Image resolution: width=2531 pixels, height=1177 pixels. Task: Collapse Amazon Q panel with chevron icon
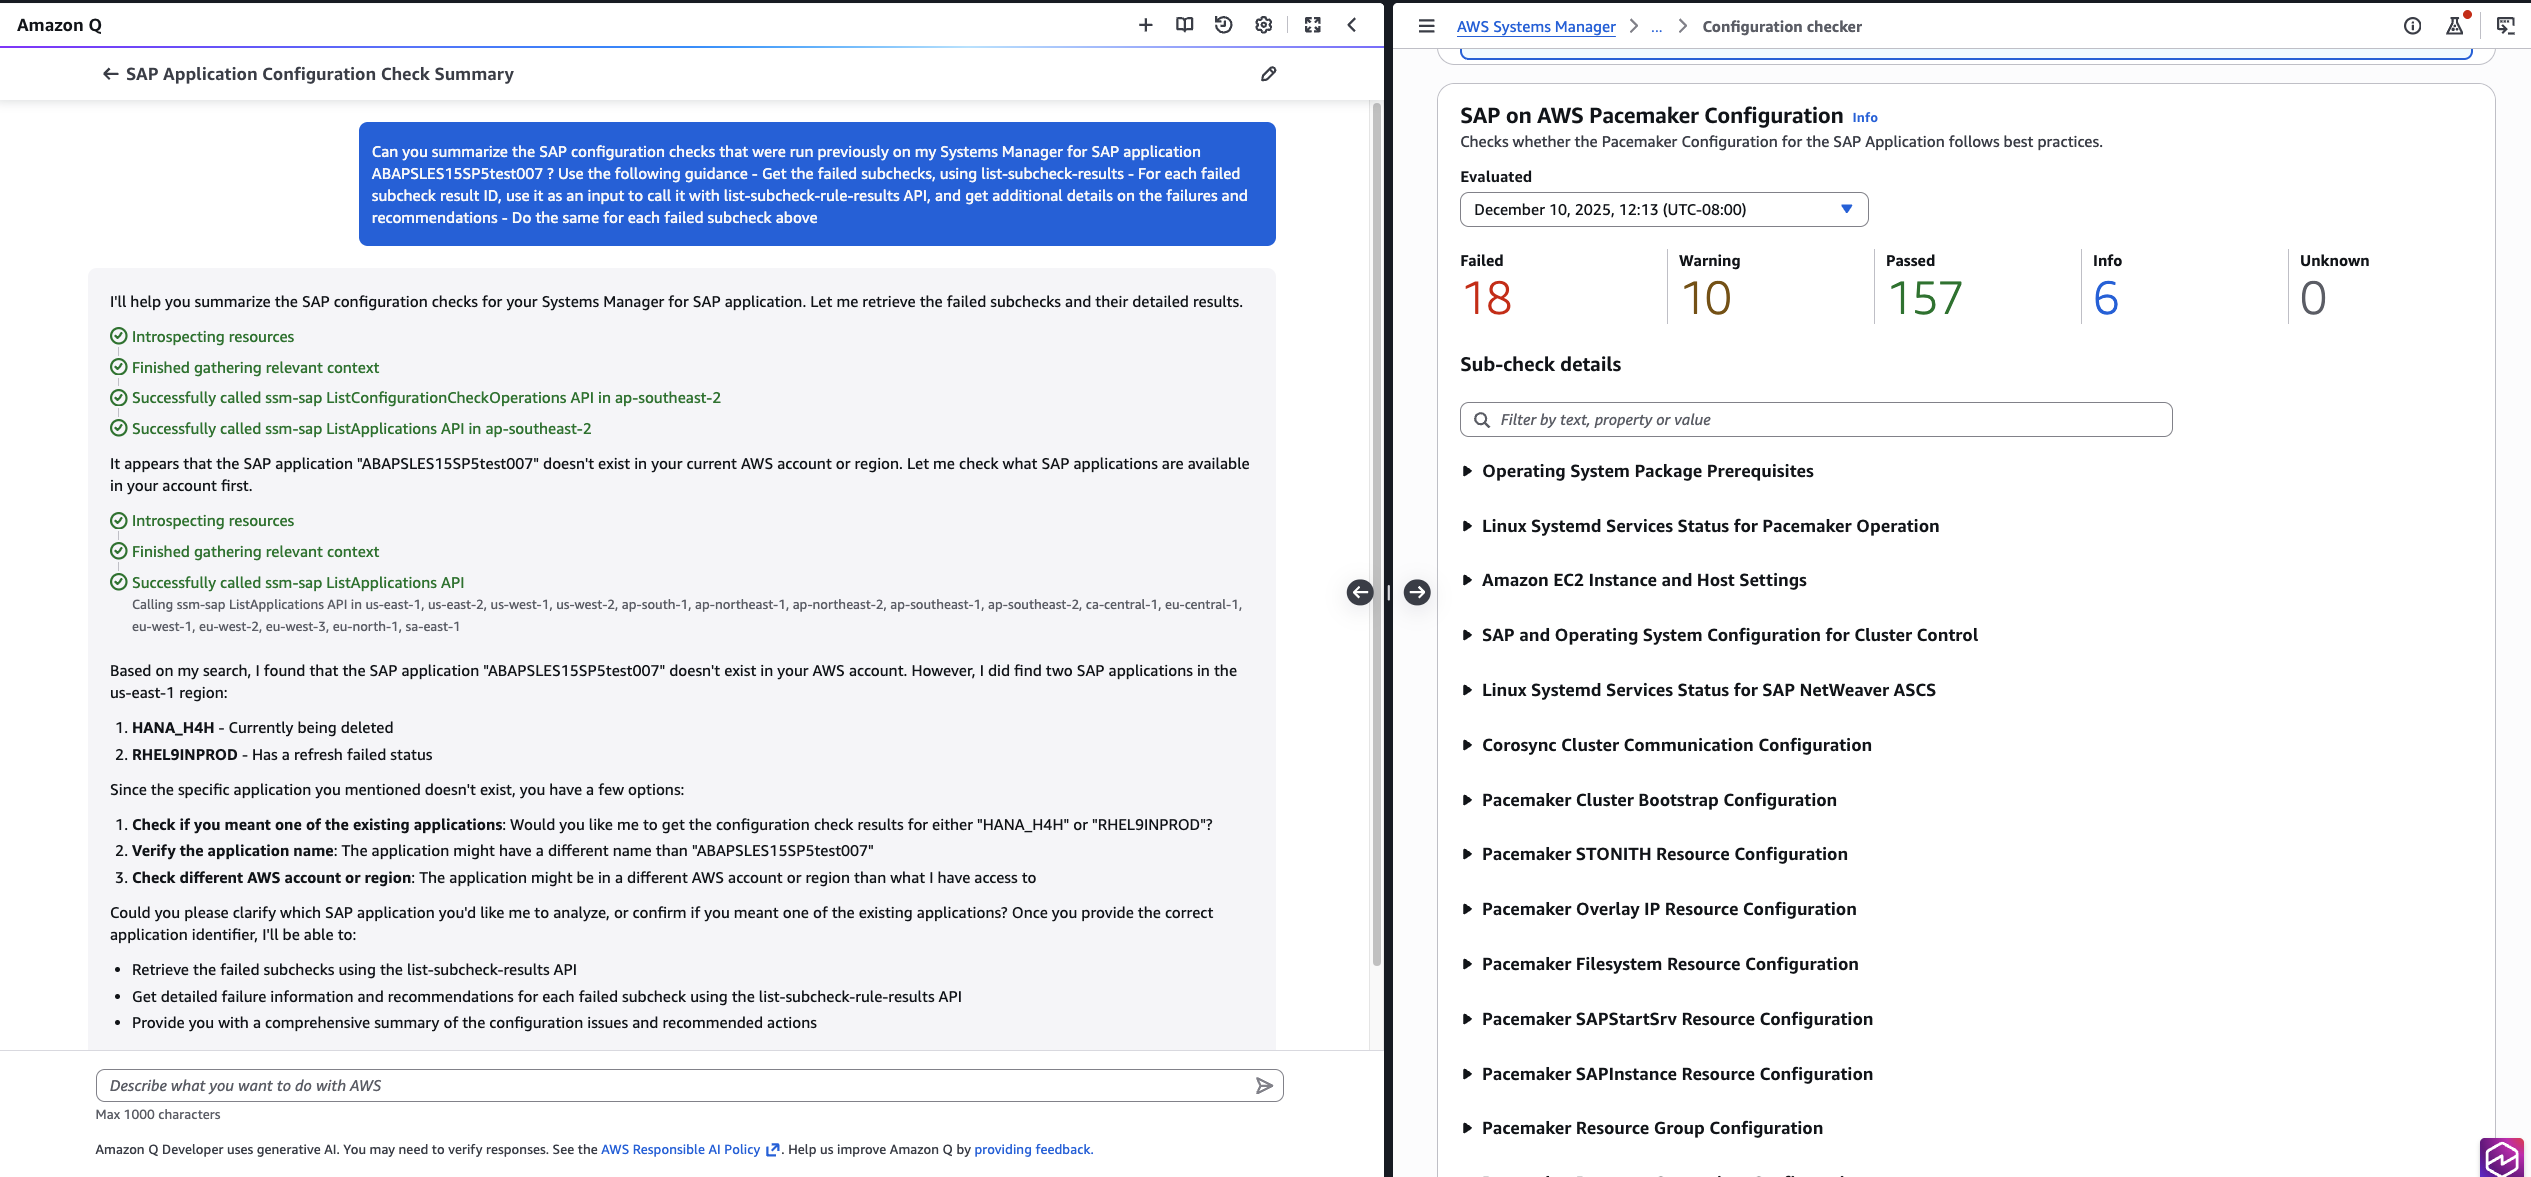tap(1352, 25)
